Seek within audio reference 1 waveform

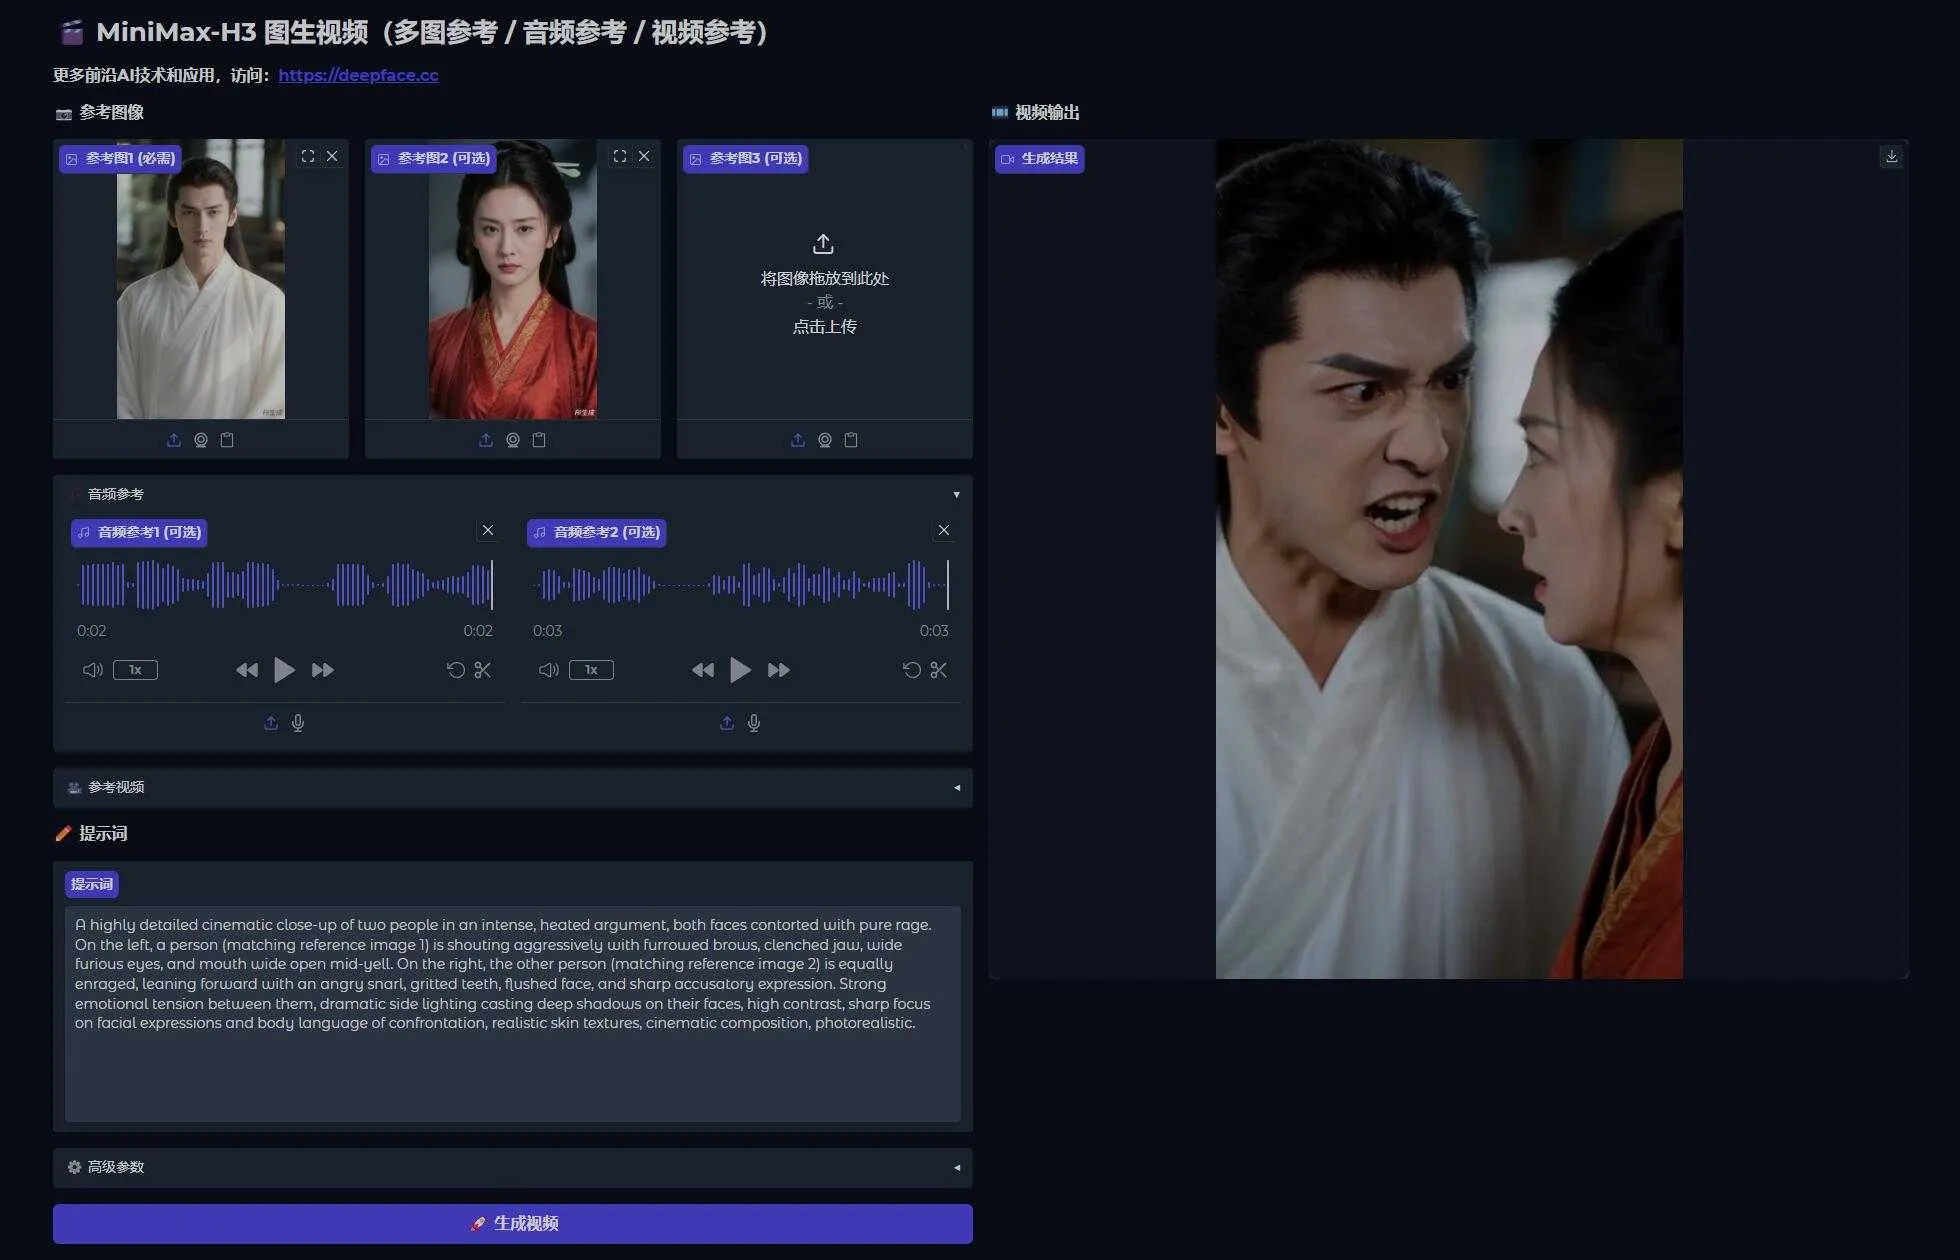click(285, 585)
